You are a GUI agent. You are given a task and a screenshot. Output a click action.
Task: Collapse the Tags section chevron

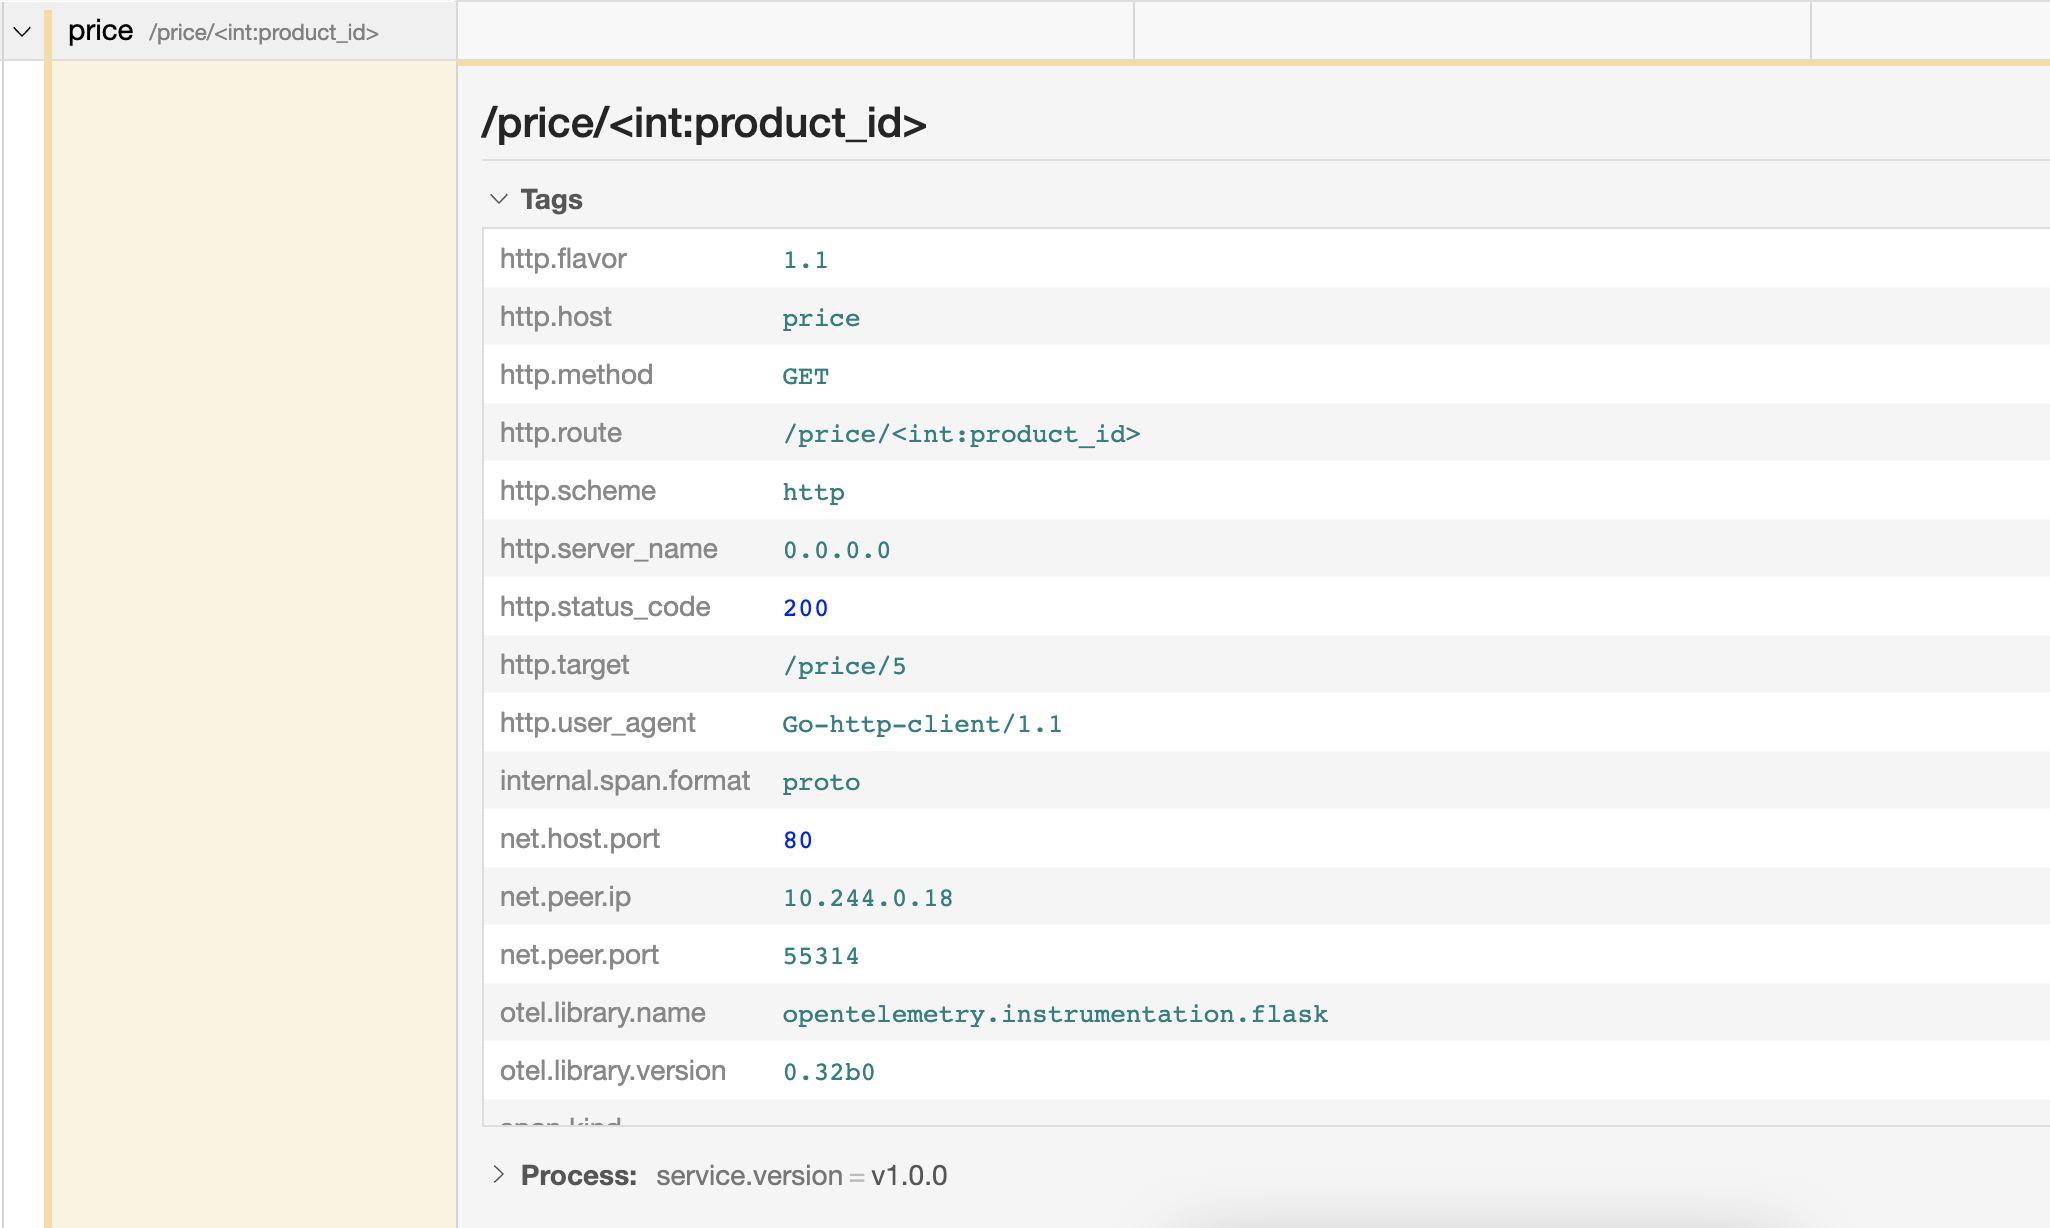coord(499,199)
